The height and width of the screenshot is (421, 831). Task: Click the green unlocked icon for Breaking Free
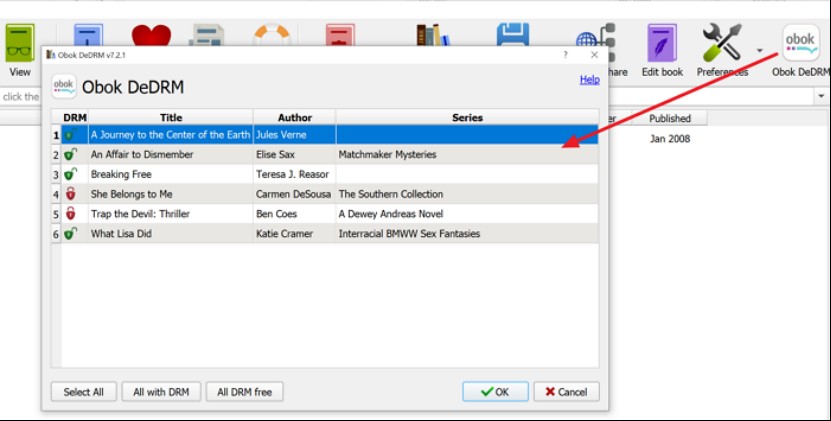pyautogui.click(x=70, y=174)
